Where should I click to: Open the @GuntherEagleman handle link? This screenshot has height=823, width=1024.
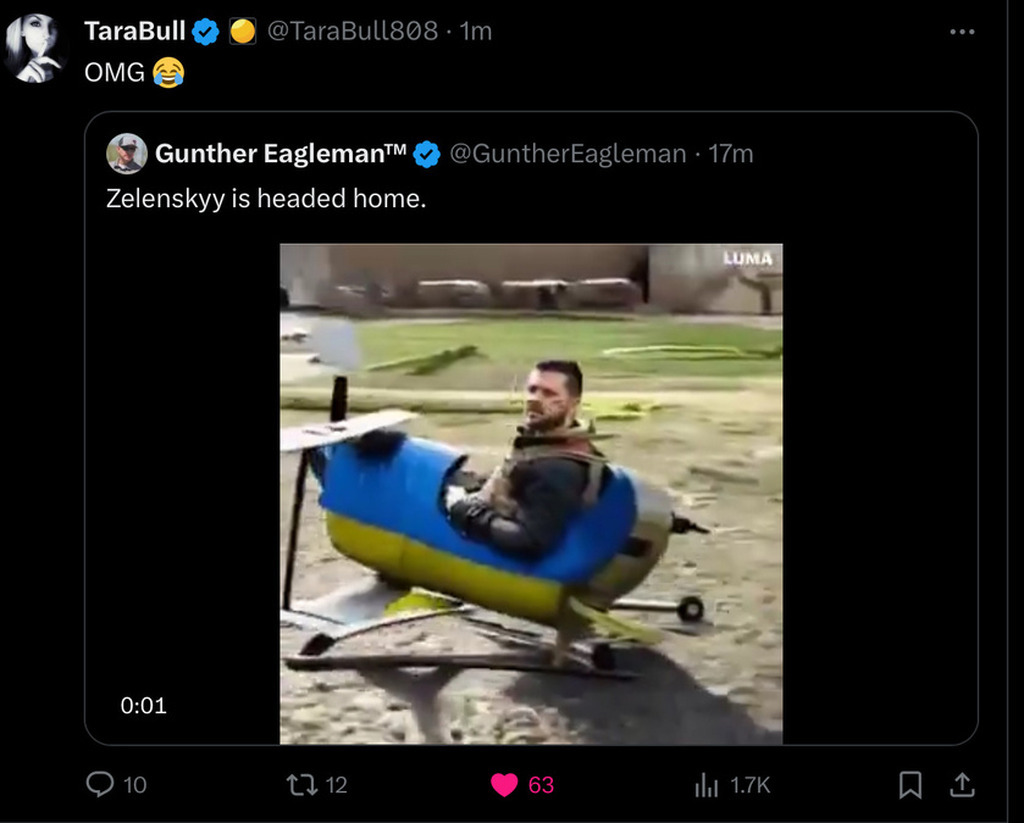pos(568,154)
